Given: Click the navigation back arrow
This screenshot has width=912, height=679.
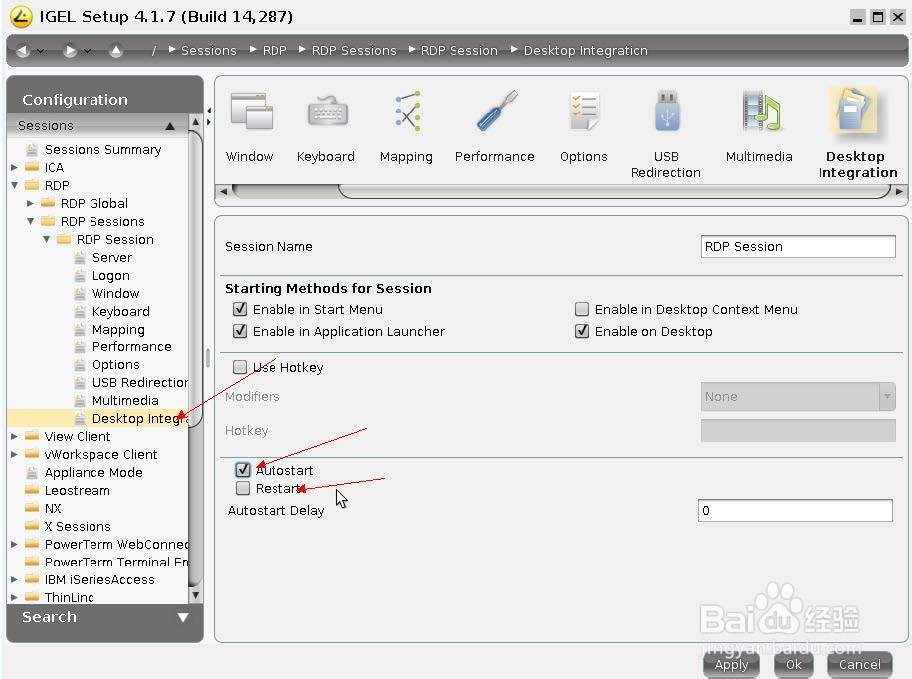Looking at the screenshot, I should 23,51.
